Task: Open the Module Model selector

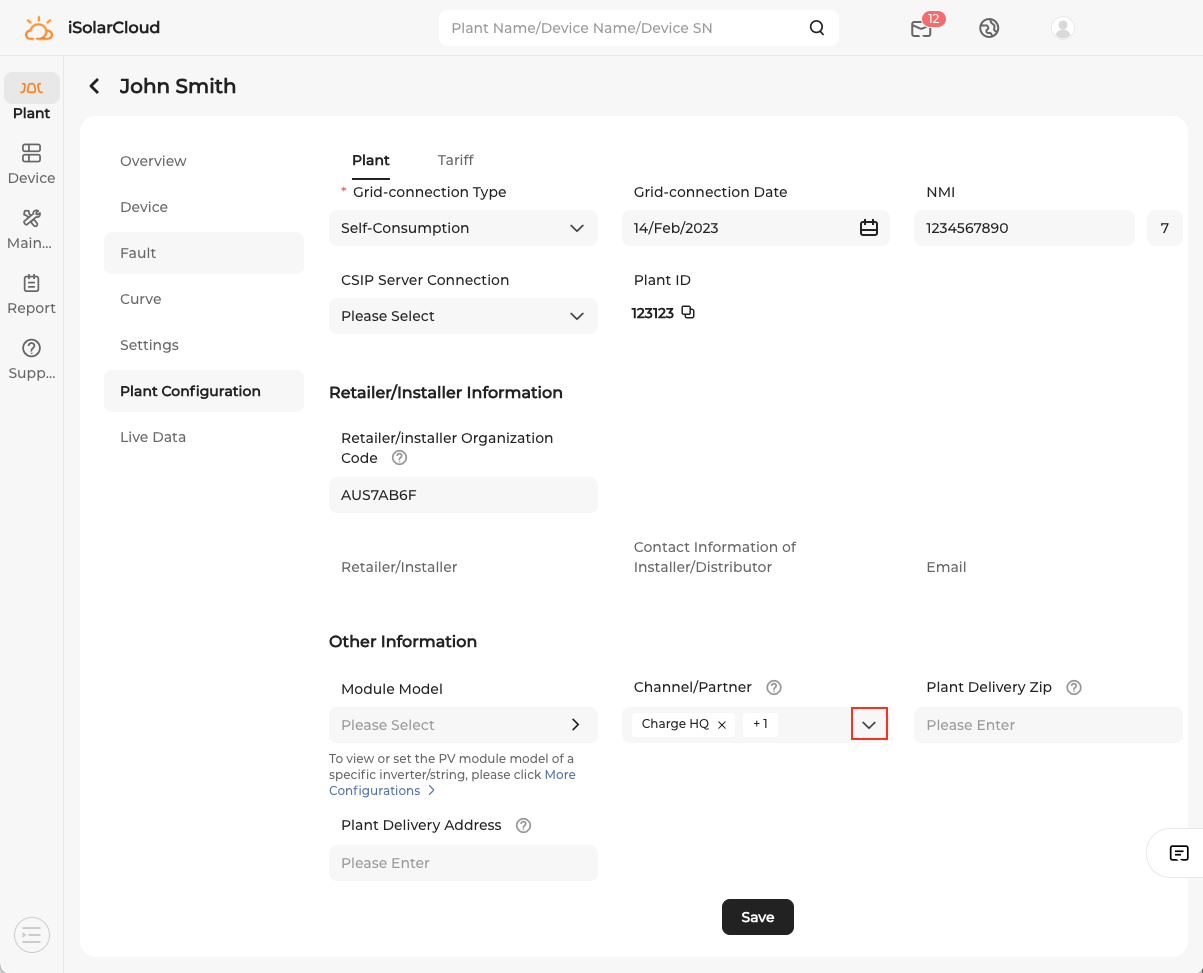Action: point(463,725)
